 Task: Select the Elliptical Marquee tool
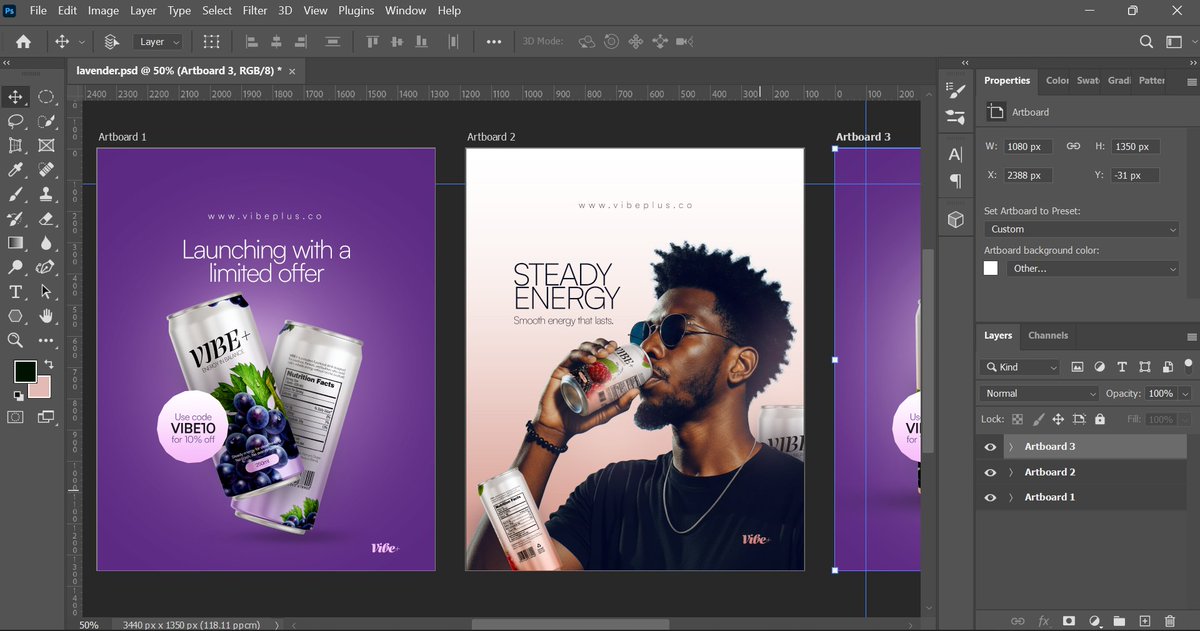46,97
